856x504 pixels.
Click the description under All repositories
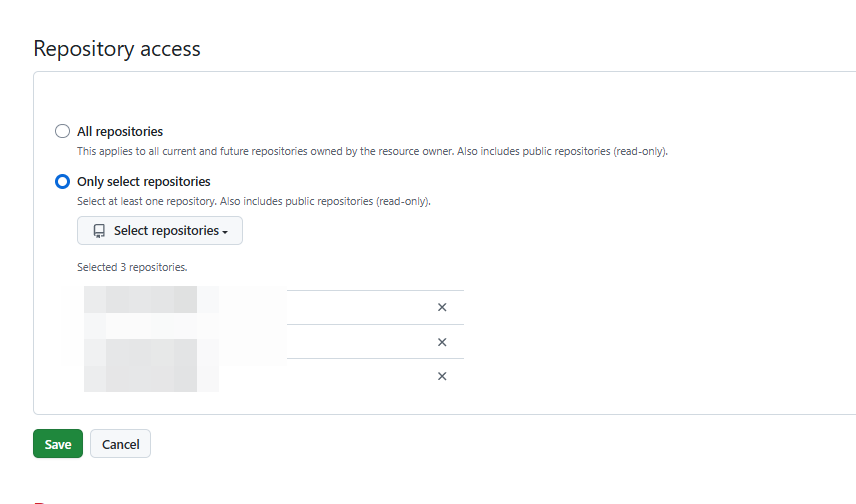click(372, 151)
